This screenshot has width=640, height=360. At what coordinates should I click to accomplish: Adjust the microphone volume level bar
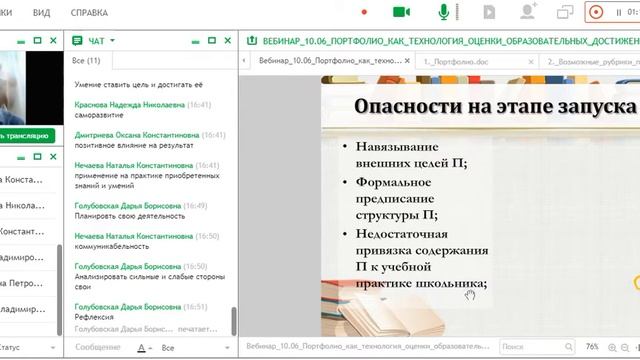tap(457, 12)
